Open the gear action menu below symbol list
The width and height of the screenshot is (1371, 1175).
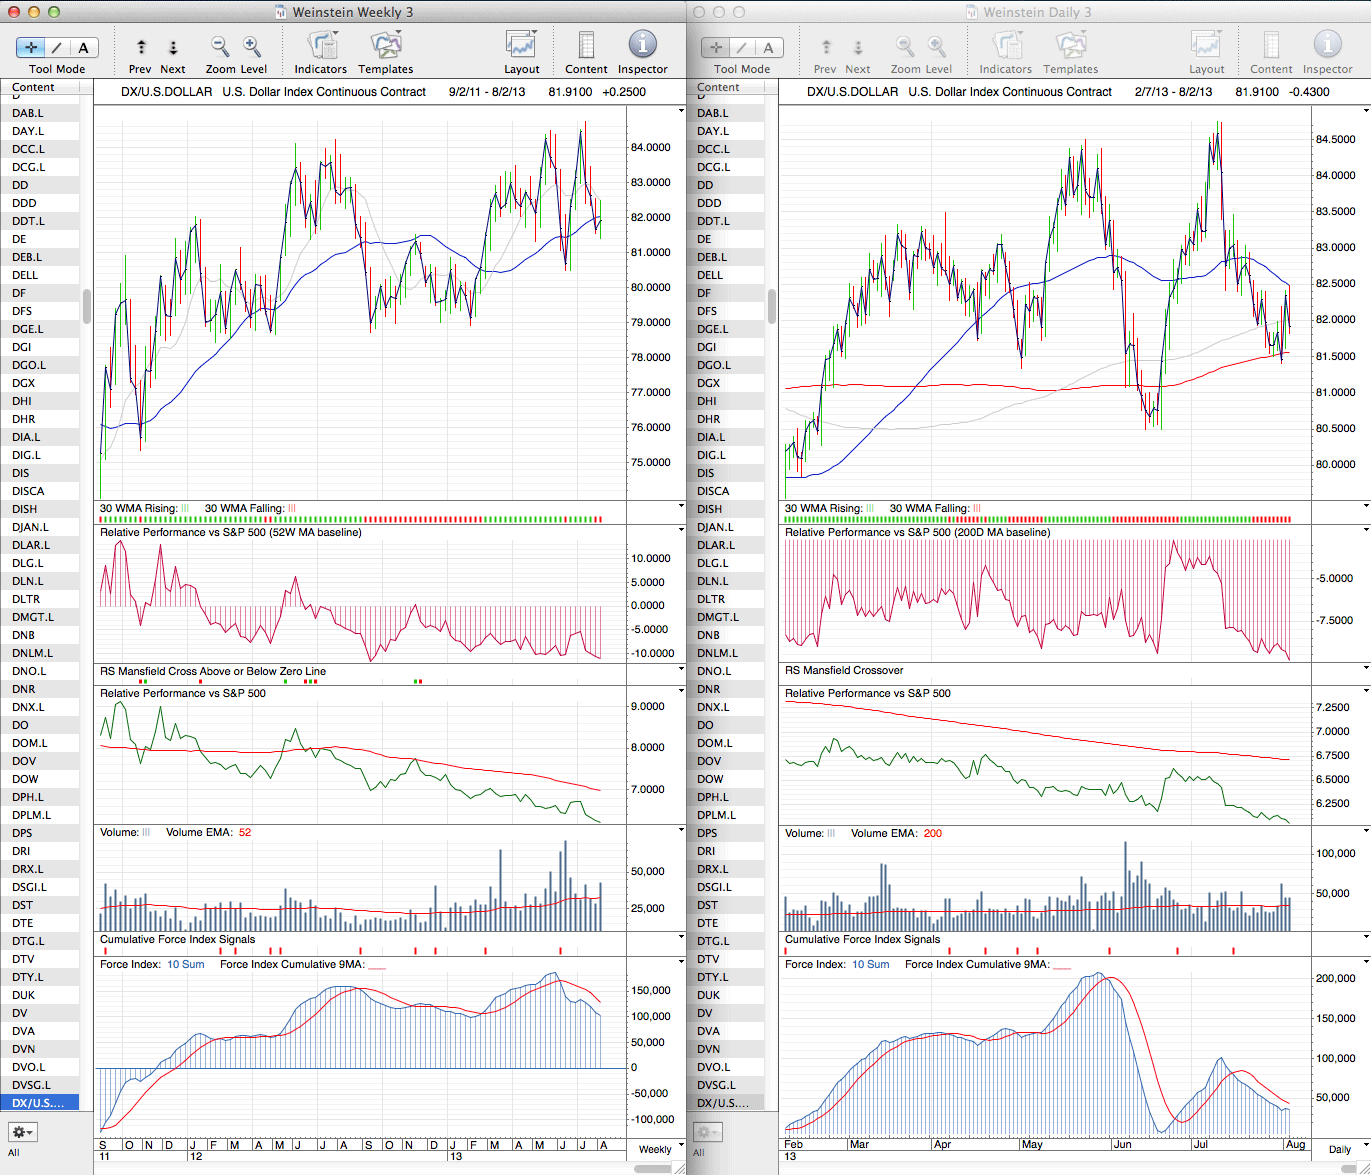pos(23,1132)
